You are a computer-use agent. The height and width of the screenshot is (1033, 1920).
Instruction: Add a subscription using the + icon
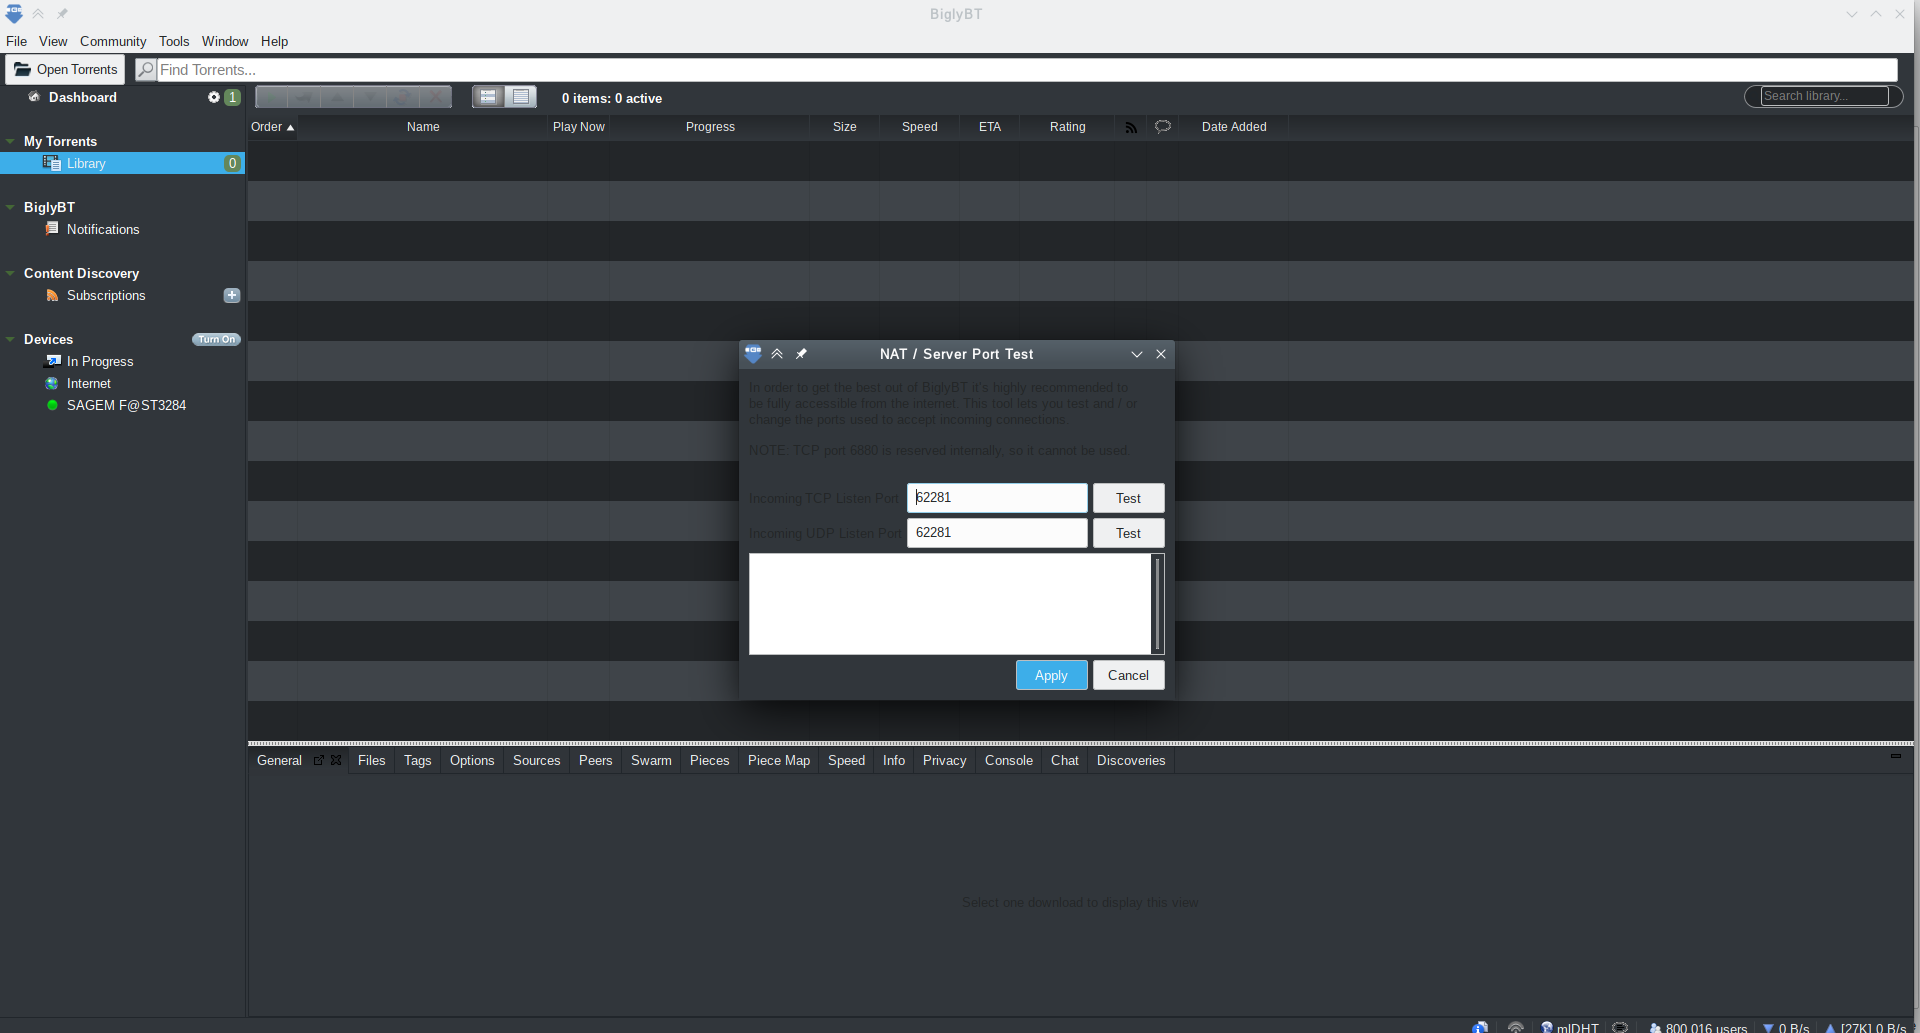[232, 295]
